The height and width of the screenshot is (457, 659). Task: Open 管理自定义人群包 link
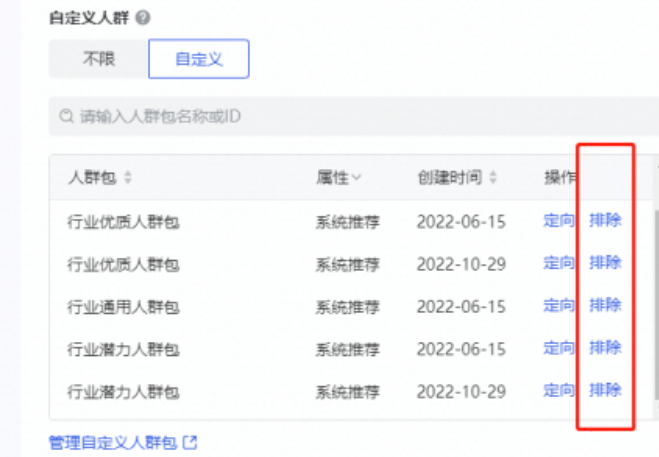tap(113, 443)
